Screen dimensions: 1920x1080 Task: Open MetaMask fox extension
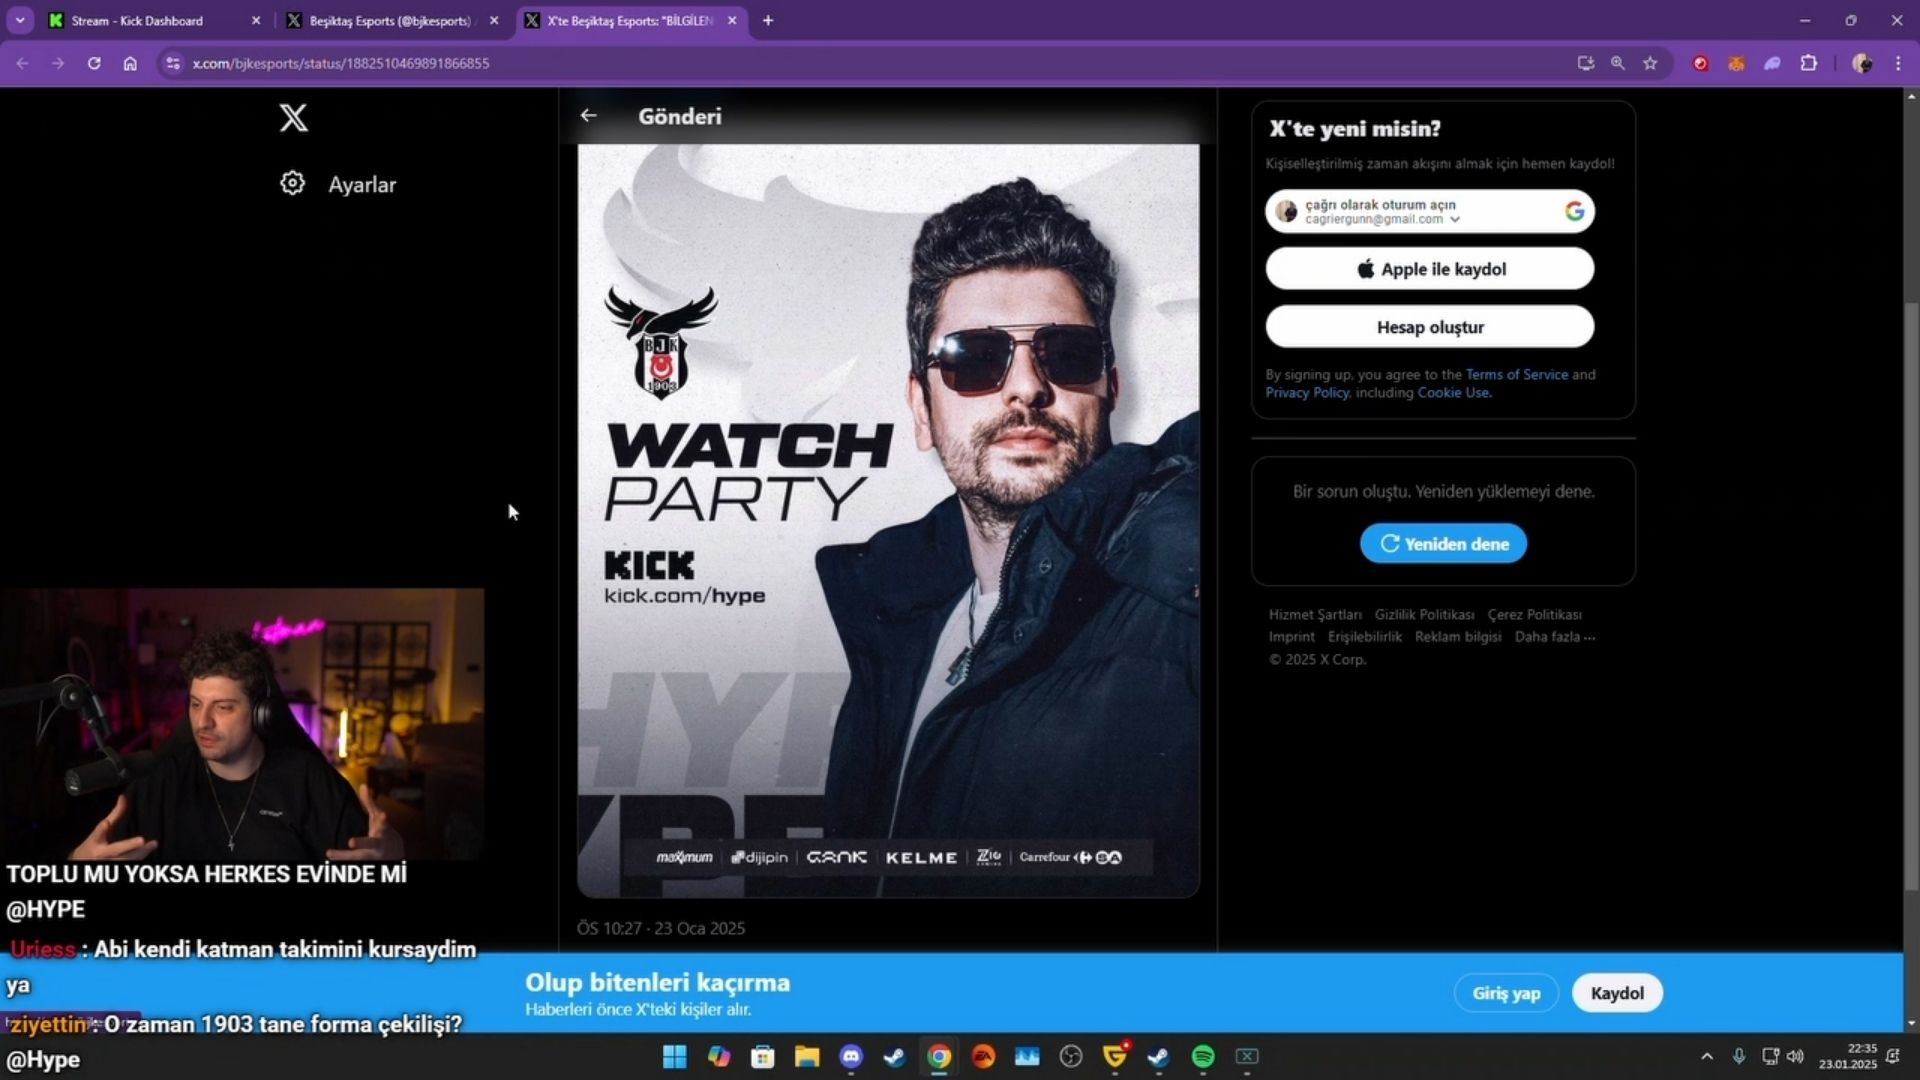pos(1736,63)
